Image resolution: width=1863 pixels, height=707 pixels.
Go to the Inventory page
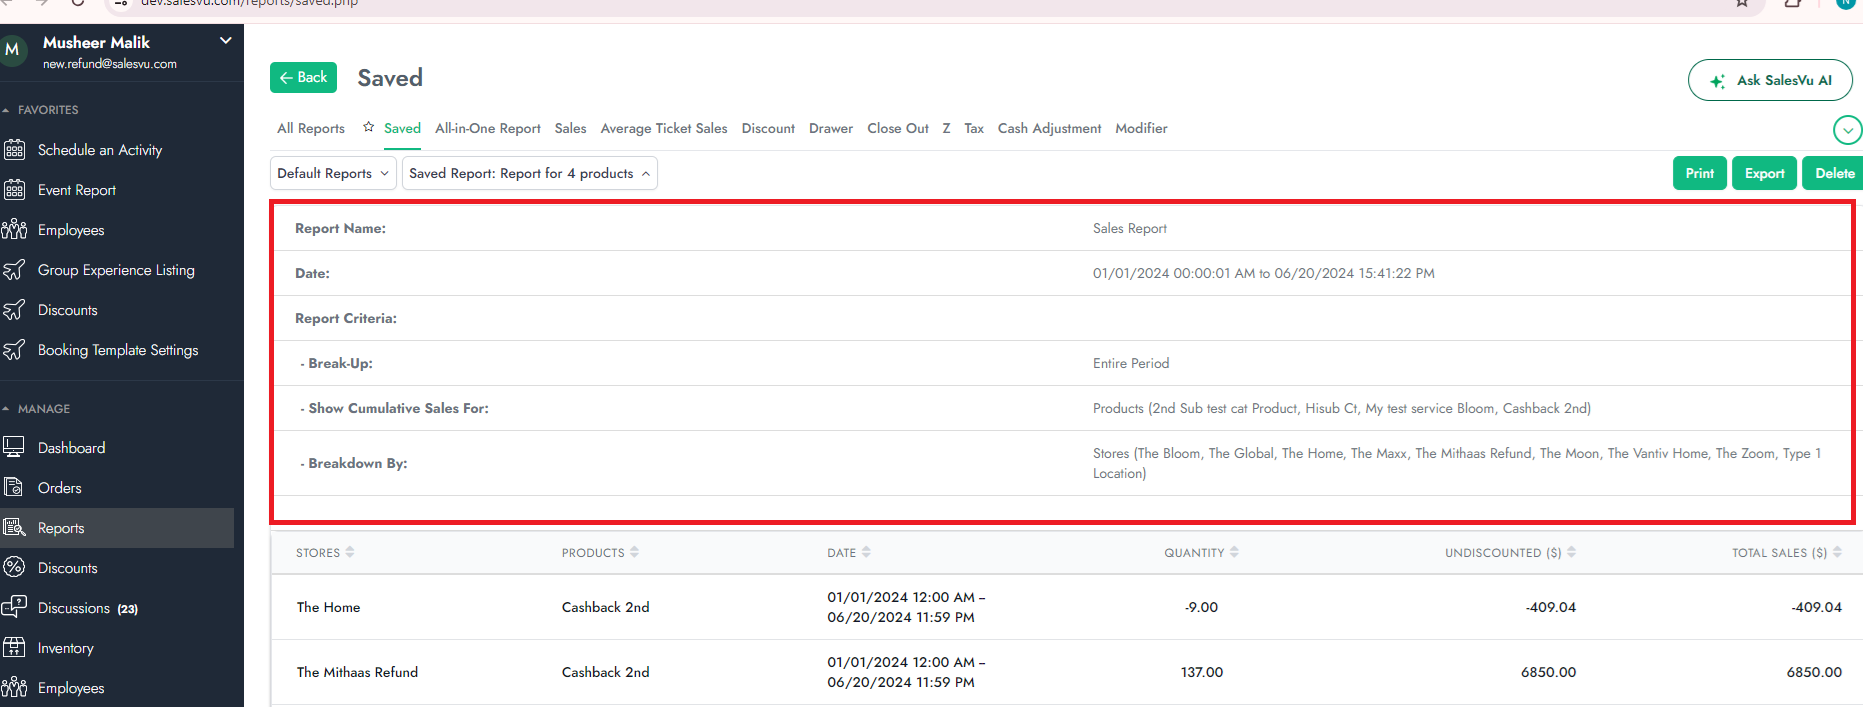click(66, 648)
